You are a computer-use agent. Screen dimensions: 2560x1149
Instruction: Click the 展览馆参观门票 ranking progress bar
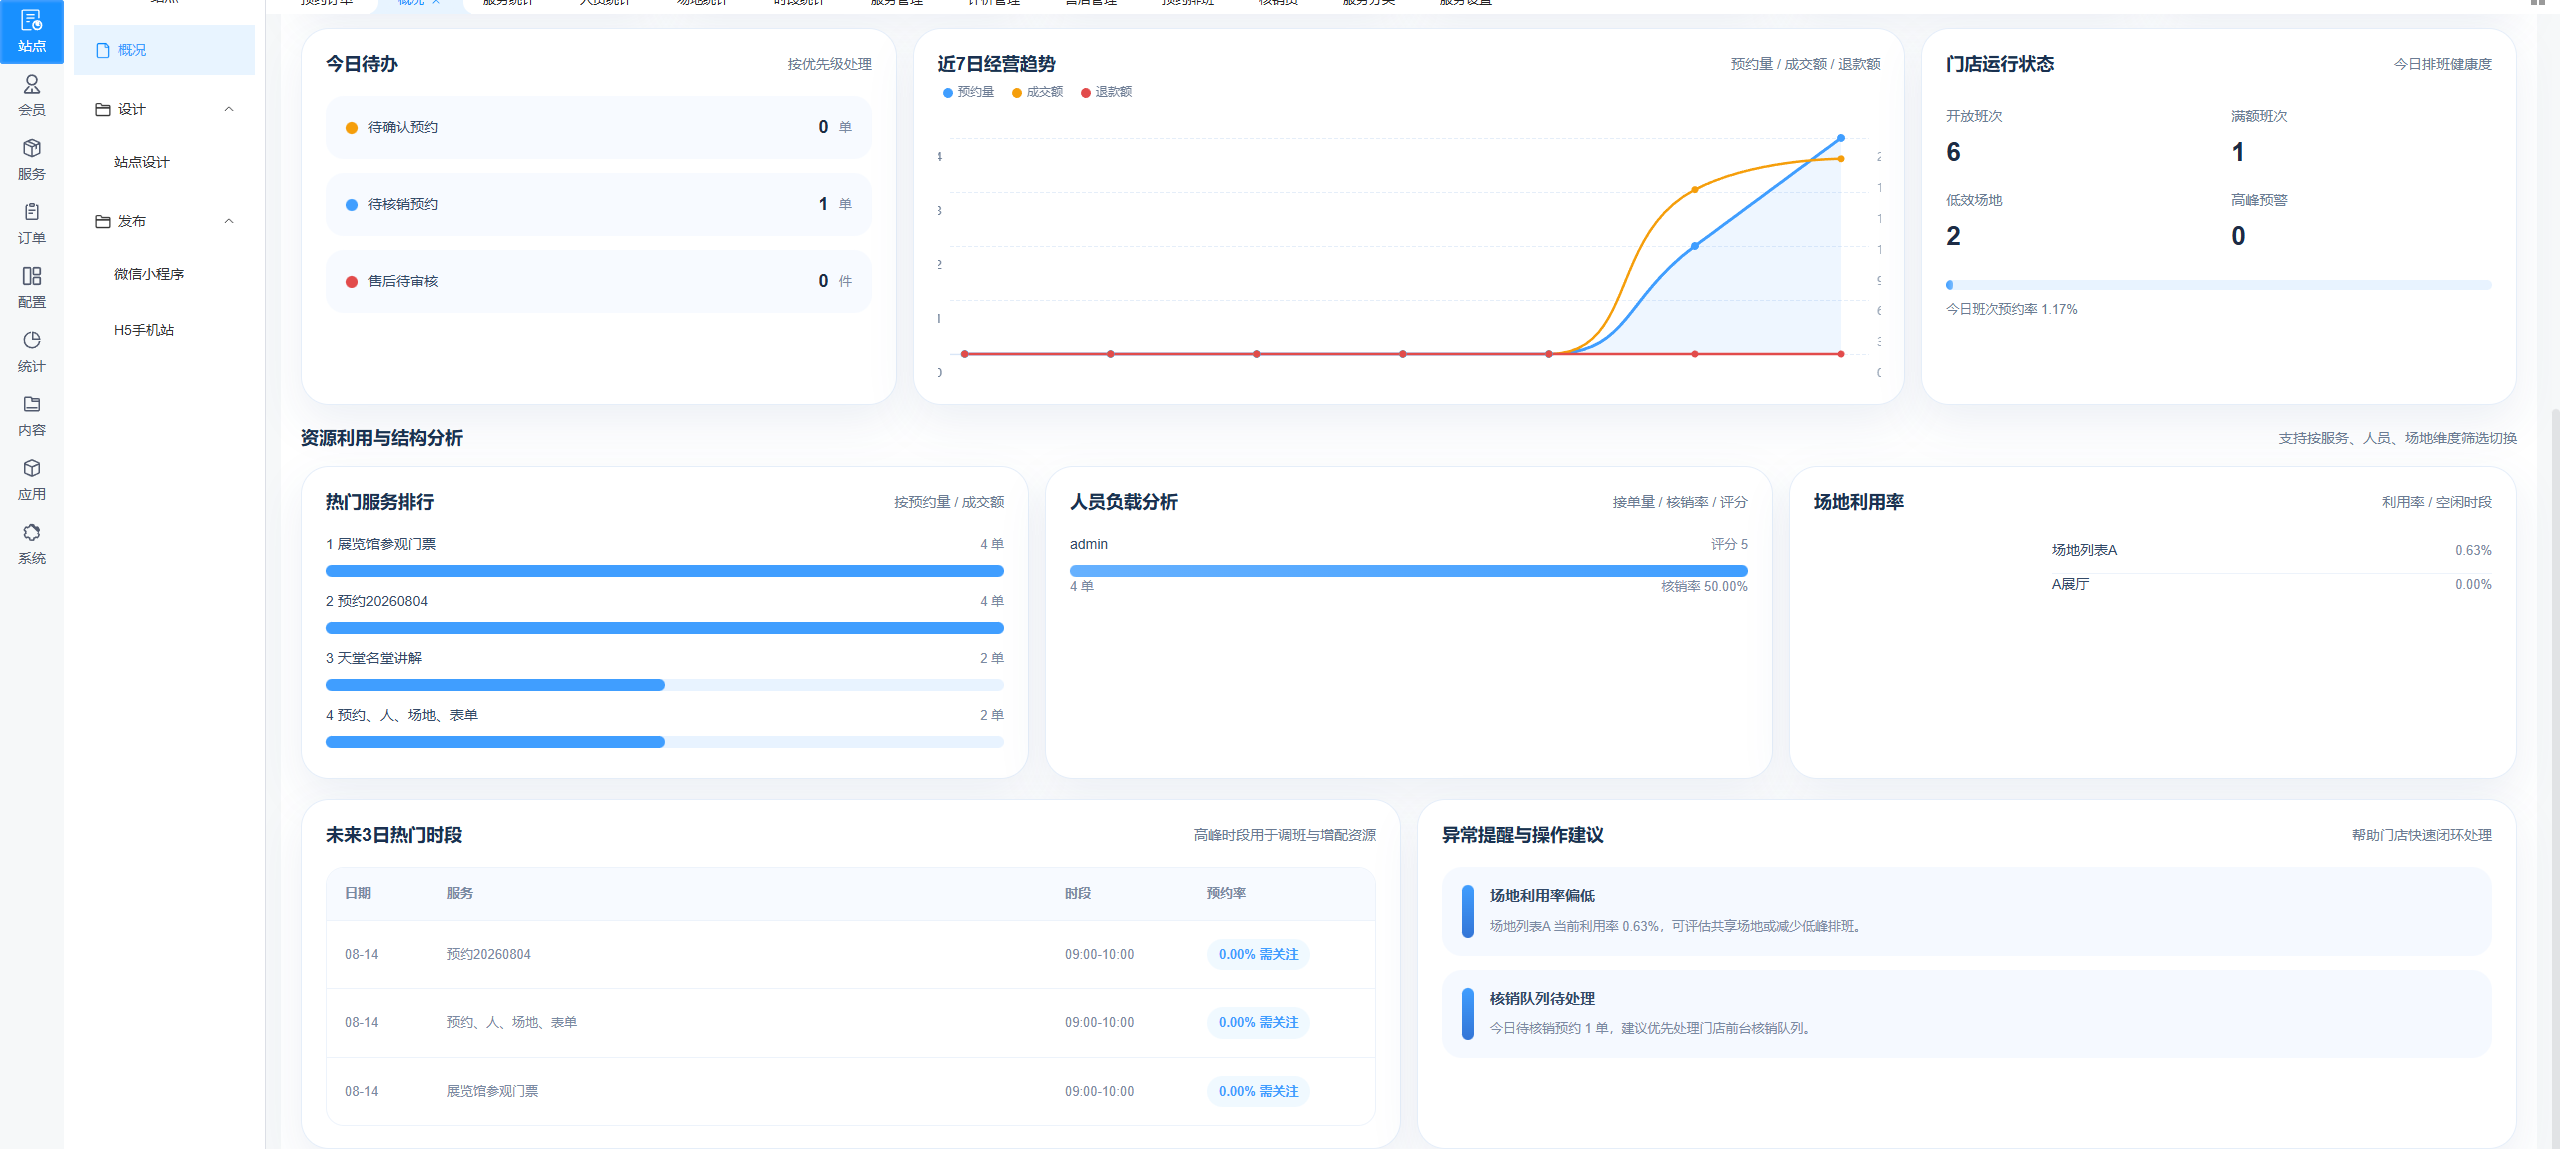(665, 571)
